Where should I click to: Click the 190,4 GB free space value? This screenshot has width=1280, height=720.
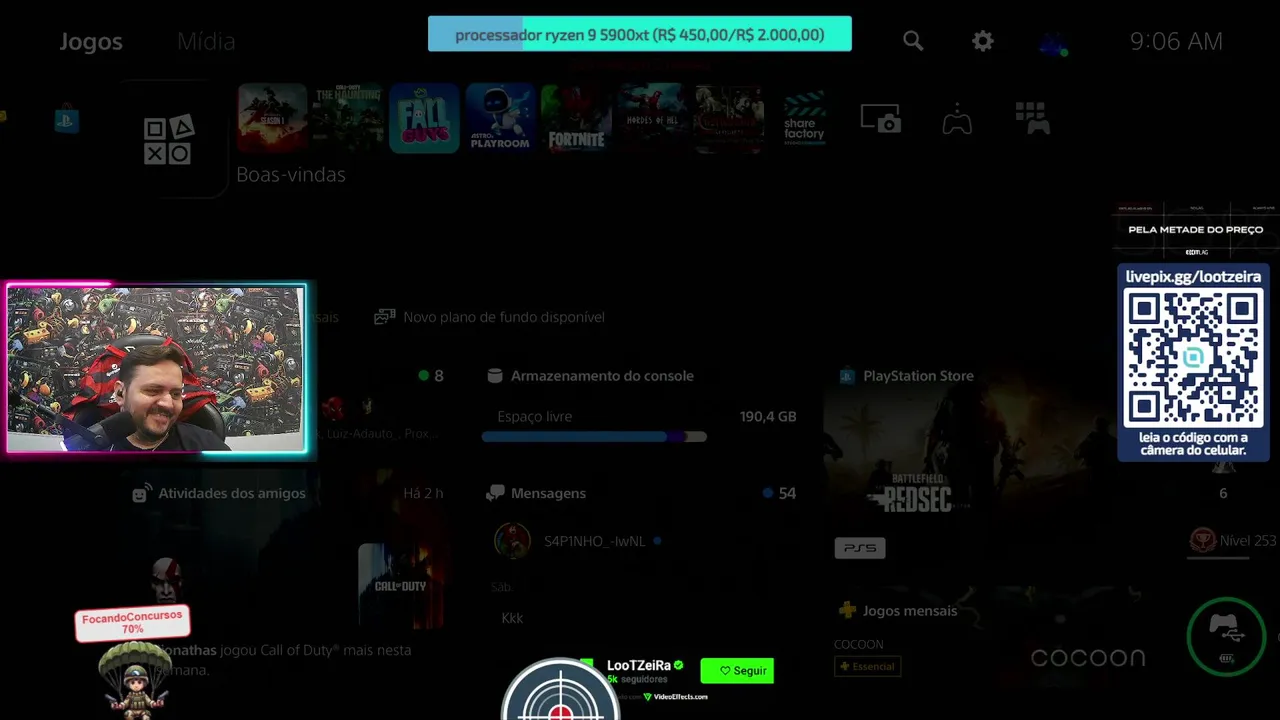tap(768, 417)
